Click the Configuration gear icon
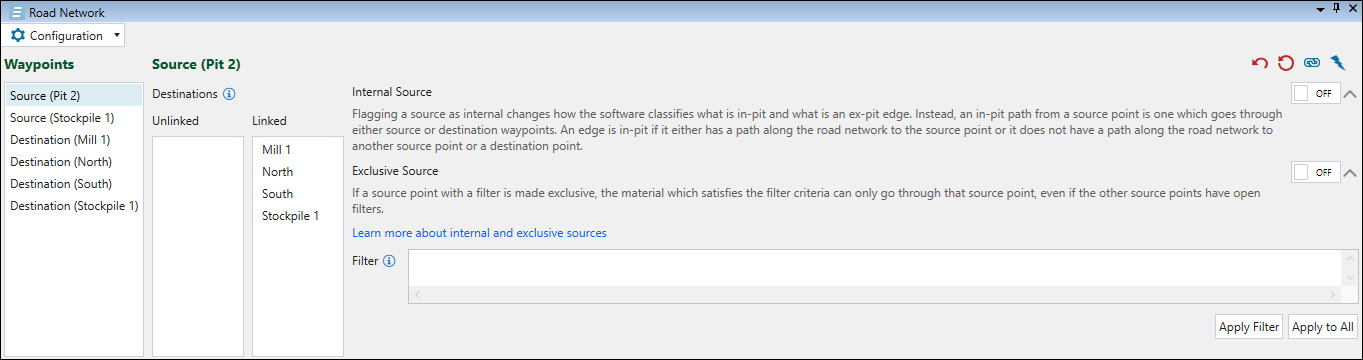Image resolution: width=1363 pixels, height=360 pixels. click(18, 35)
